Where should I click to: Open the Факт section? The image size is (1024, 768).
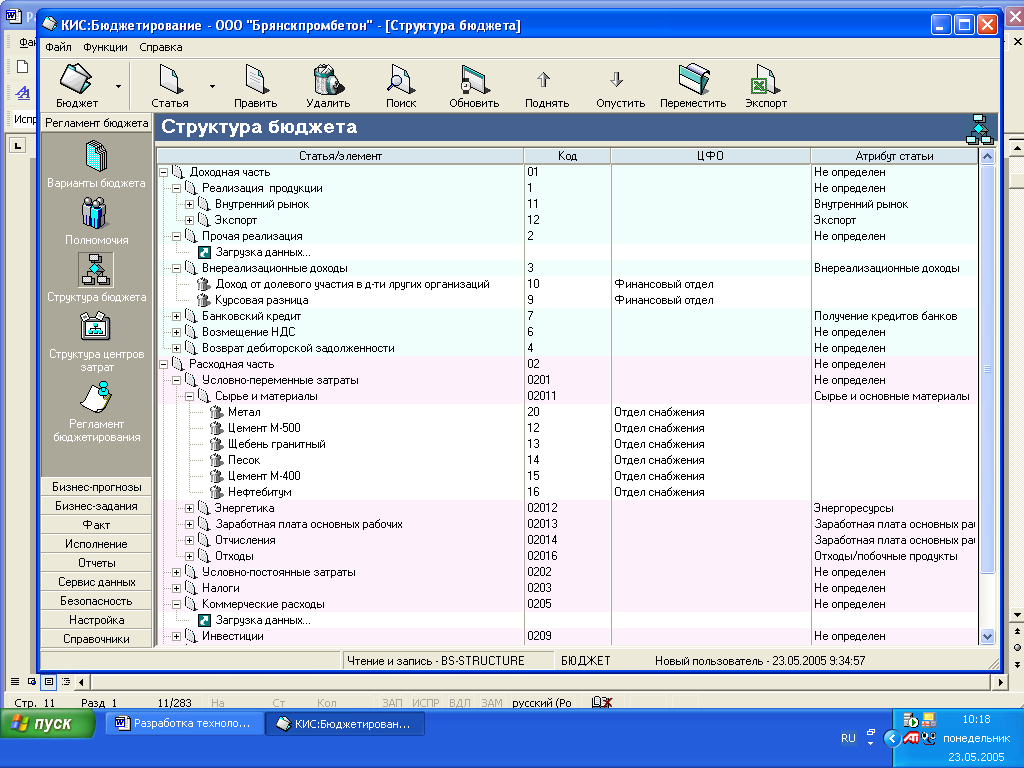coord(97,525)
